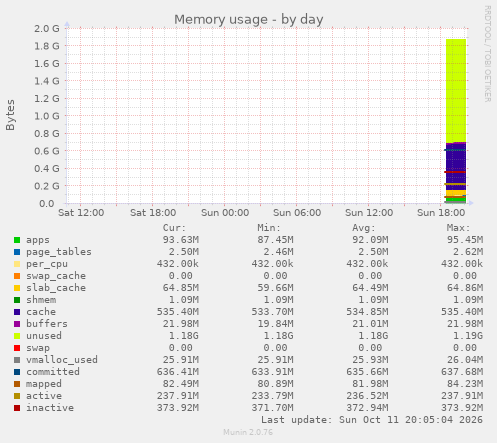
Task: Click the unused max value 1.19G
Action: pos(468,336)
